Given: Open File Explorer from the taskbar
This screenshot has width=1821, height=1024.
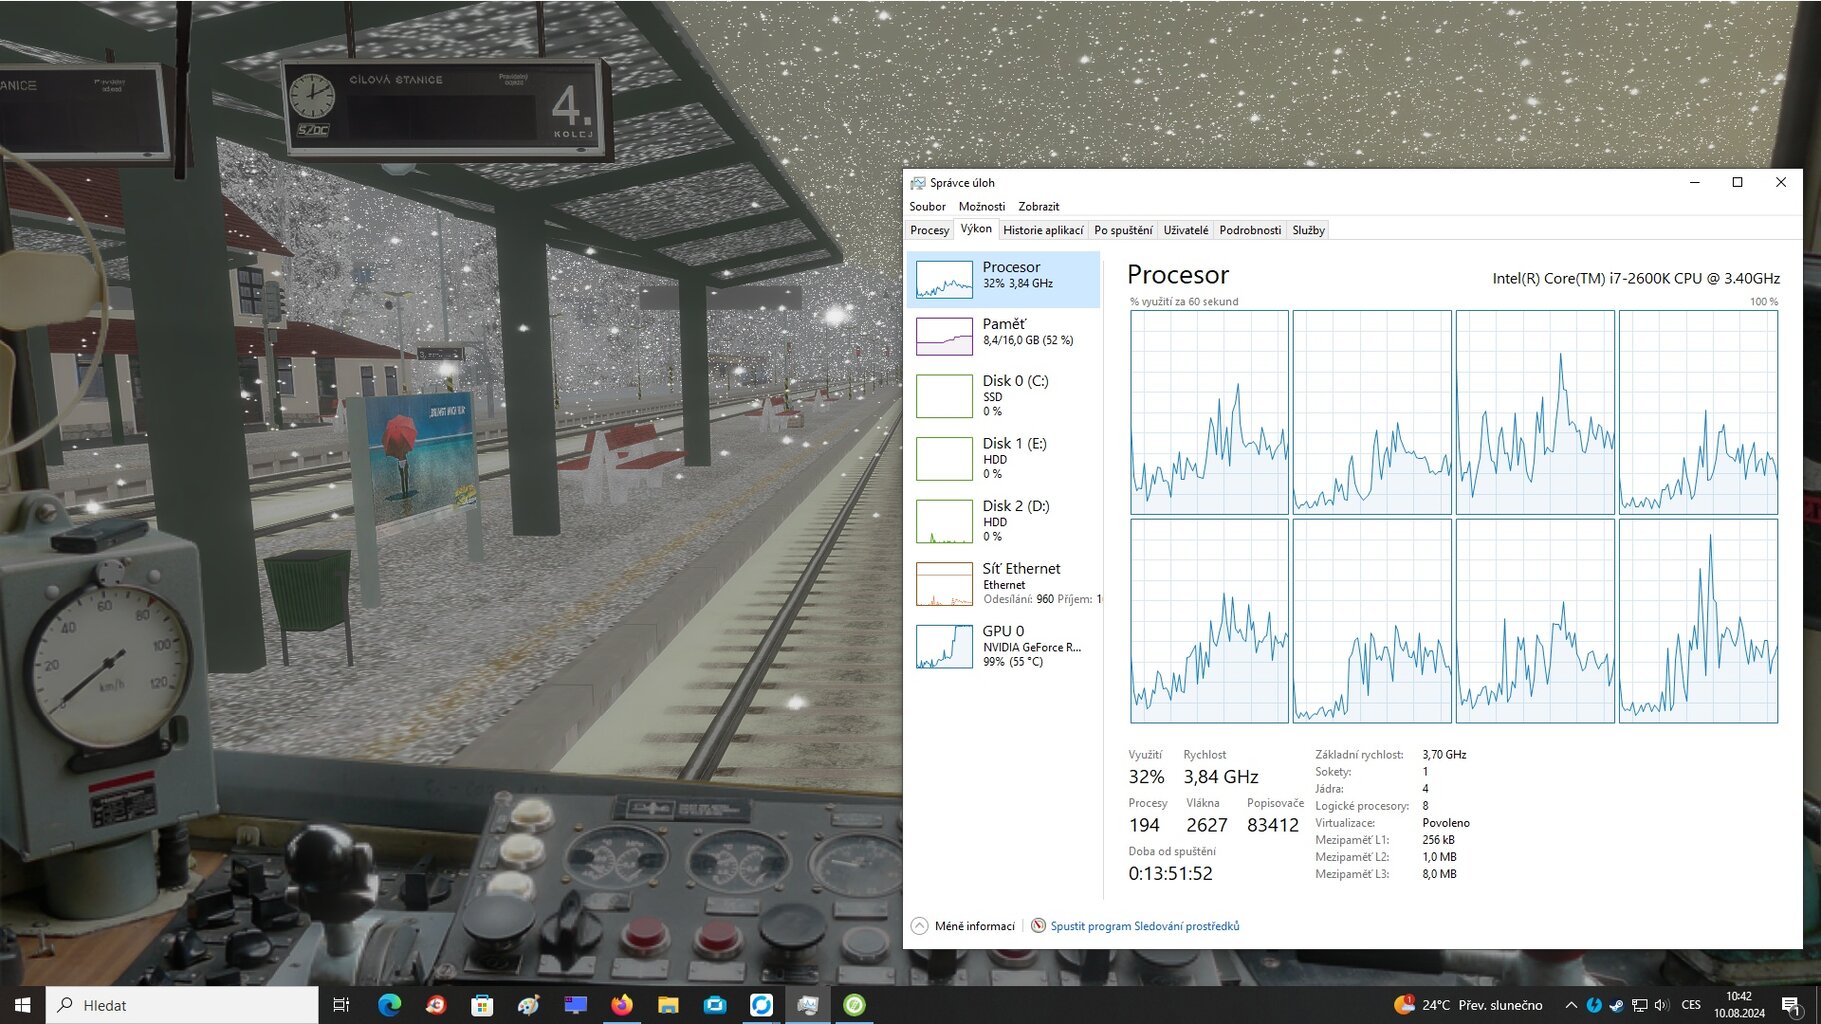Looking at the screenshot, I should pyautogui.click(x=668, y=1005).
